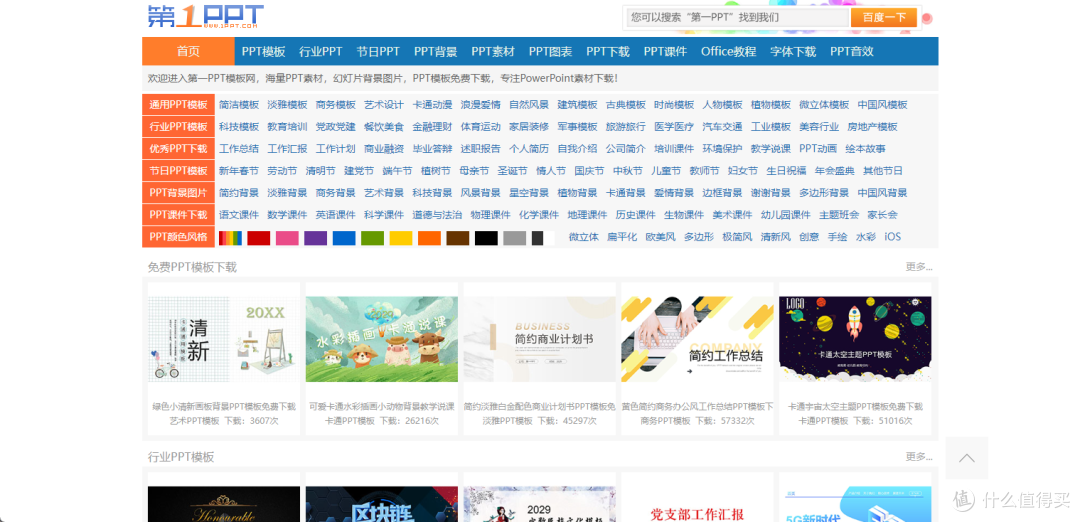Open the PPT素材 navigation item
Image resolution: width=1080 pixels, height=522 pixels.
493,52
